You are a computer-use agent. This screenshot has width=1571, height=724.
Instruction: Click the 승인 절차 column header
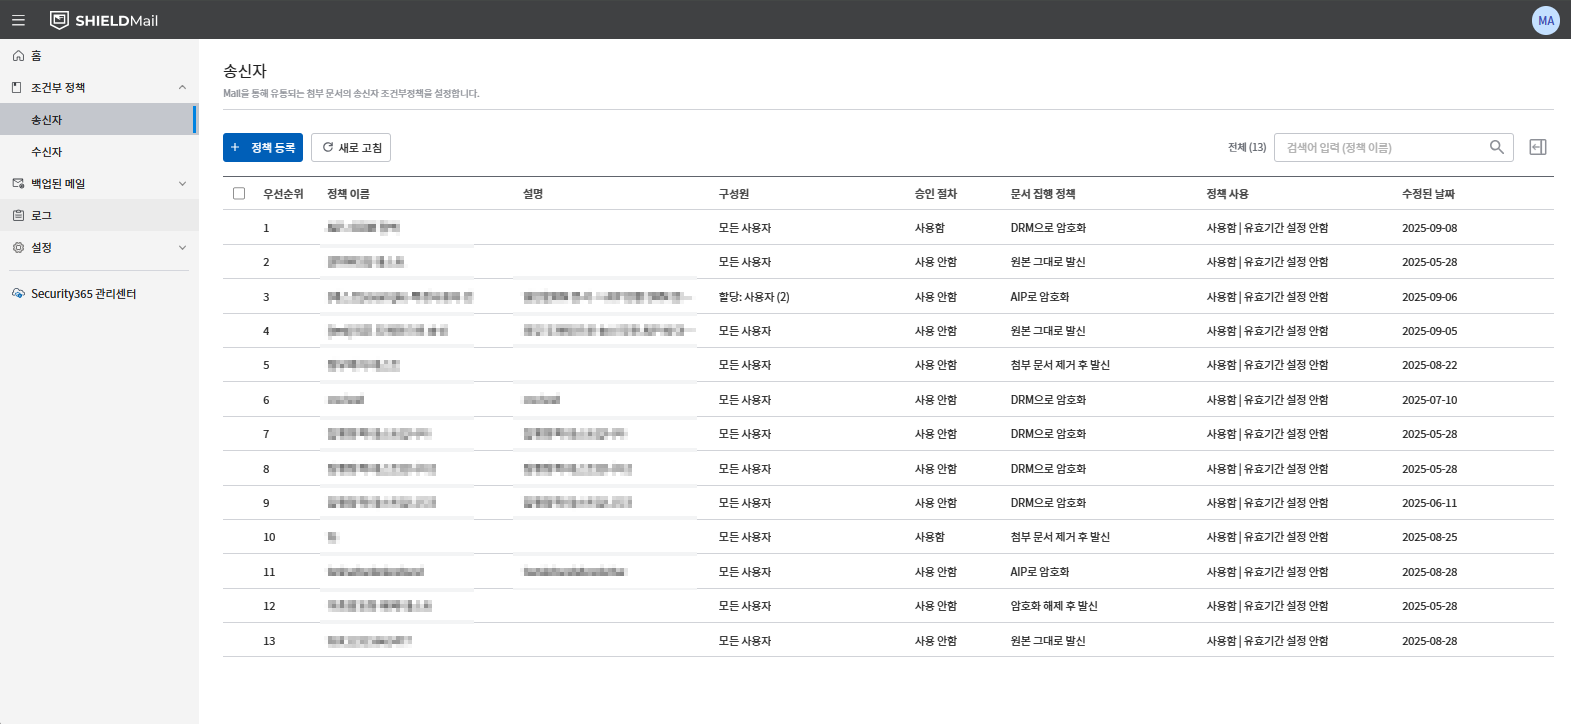pos(936,194)
